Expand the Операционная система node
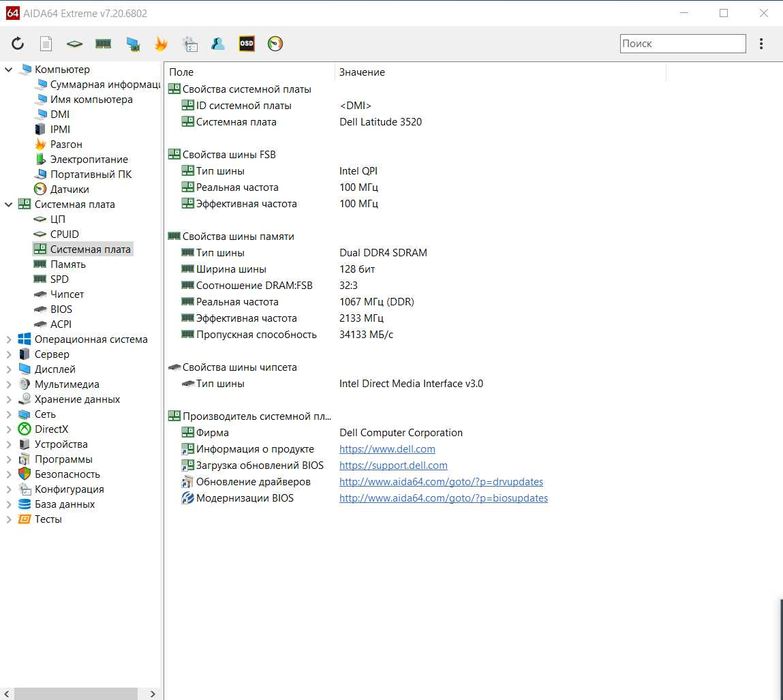 click(x=8, y=340)
